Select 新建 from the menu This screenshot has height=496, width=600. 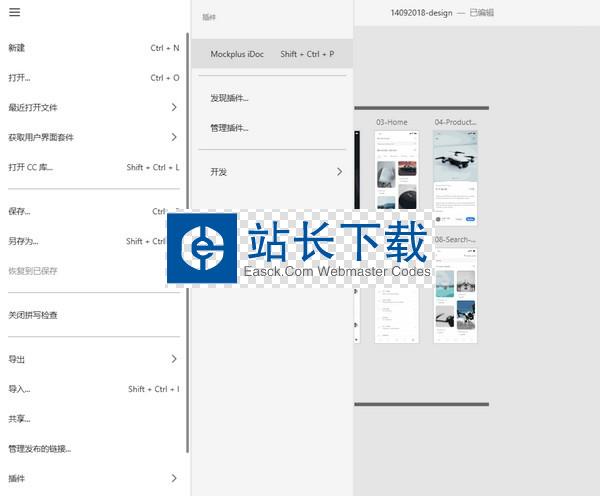pos(18,47)
